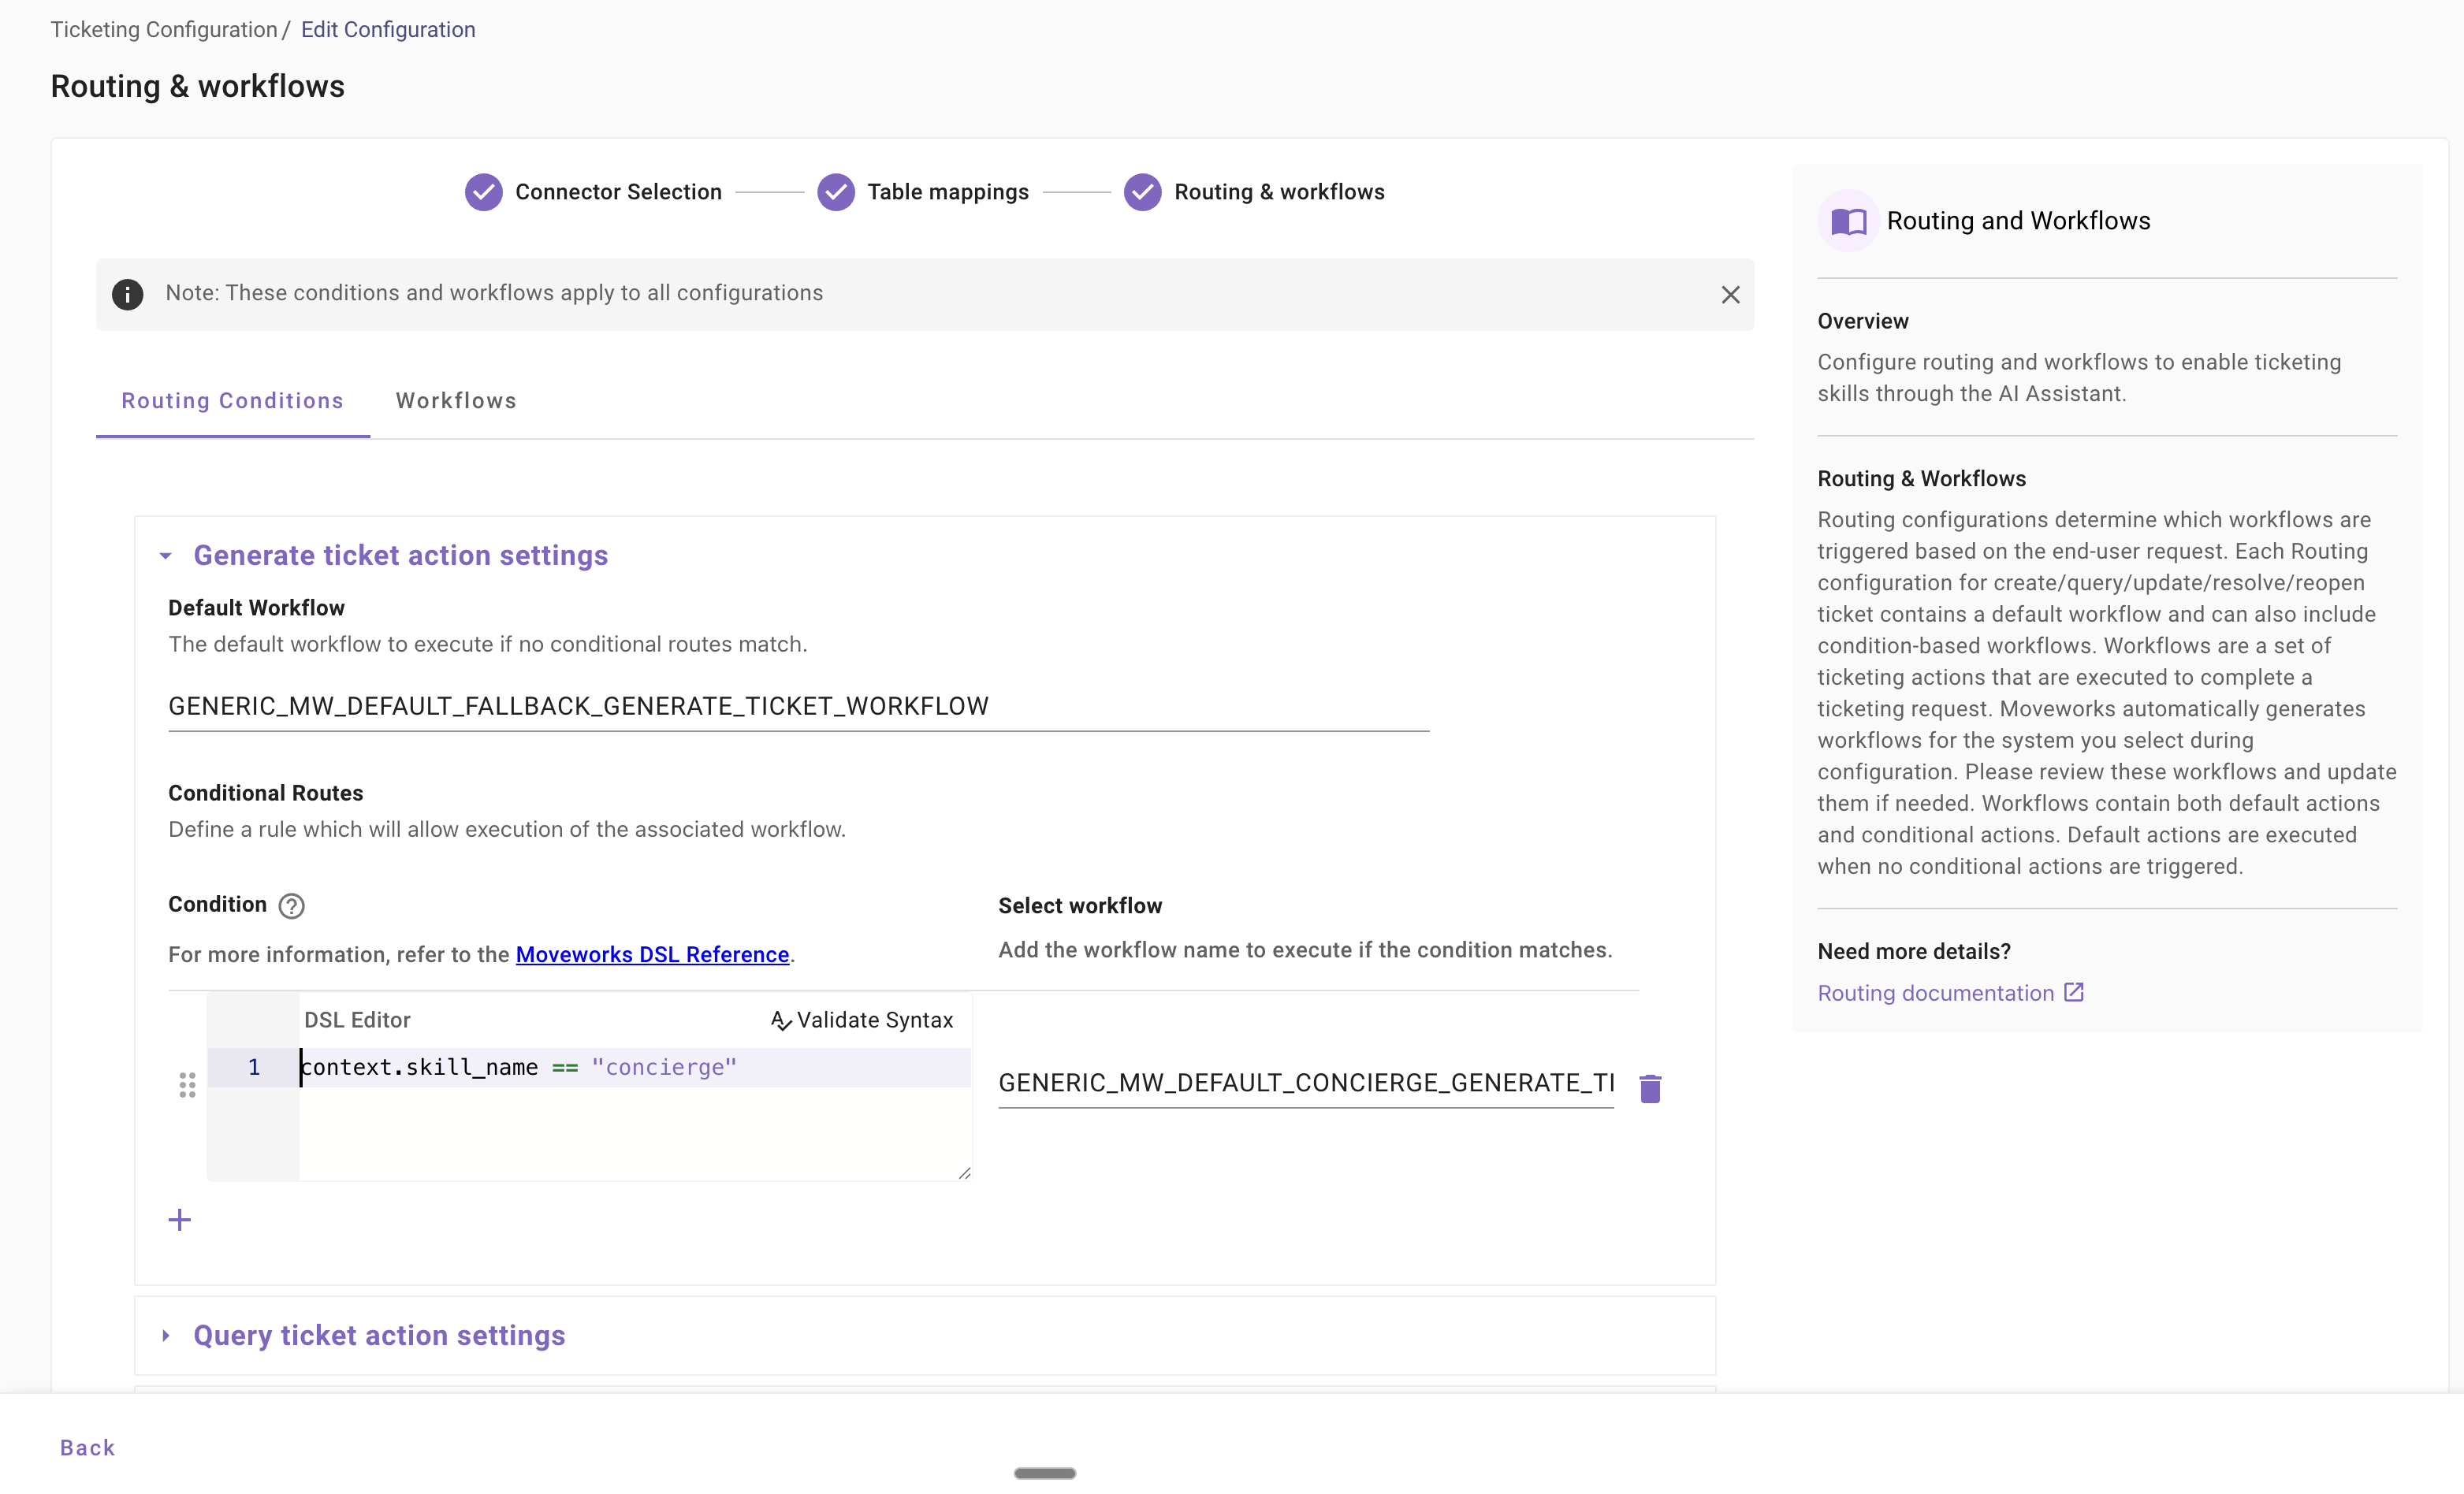The width and height of the screenshot is (2464, 1494).
Task: Select the Routing Conditions tab
Action: pos(232,401)
